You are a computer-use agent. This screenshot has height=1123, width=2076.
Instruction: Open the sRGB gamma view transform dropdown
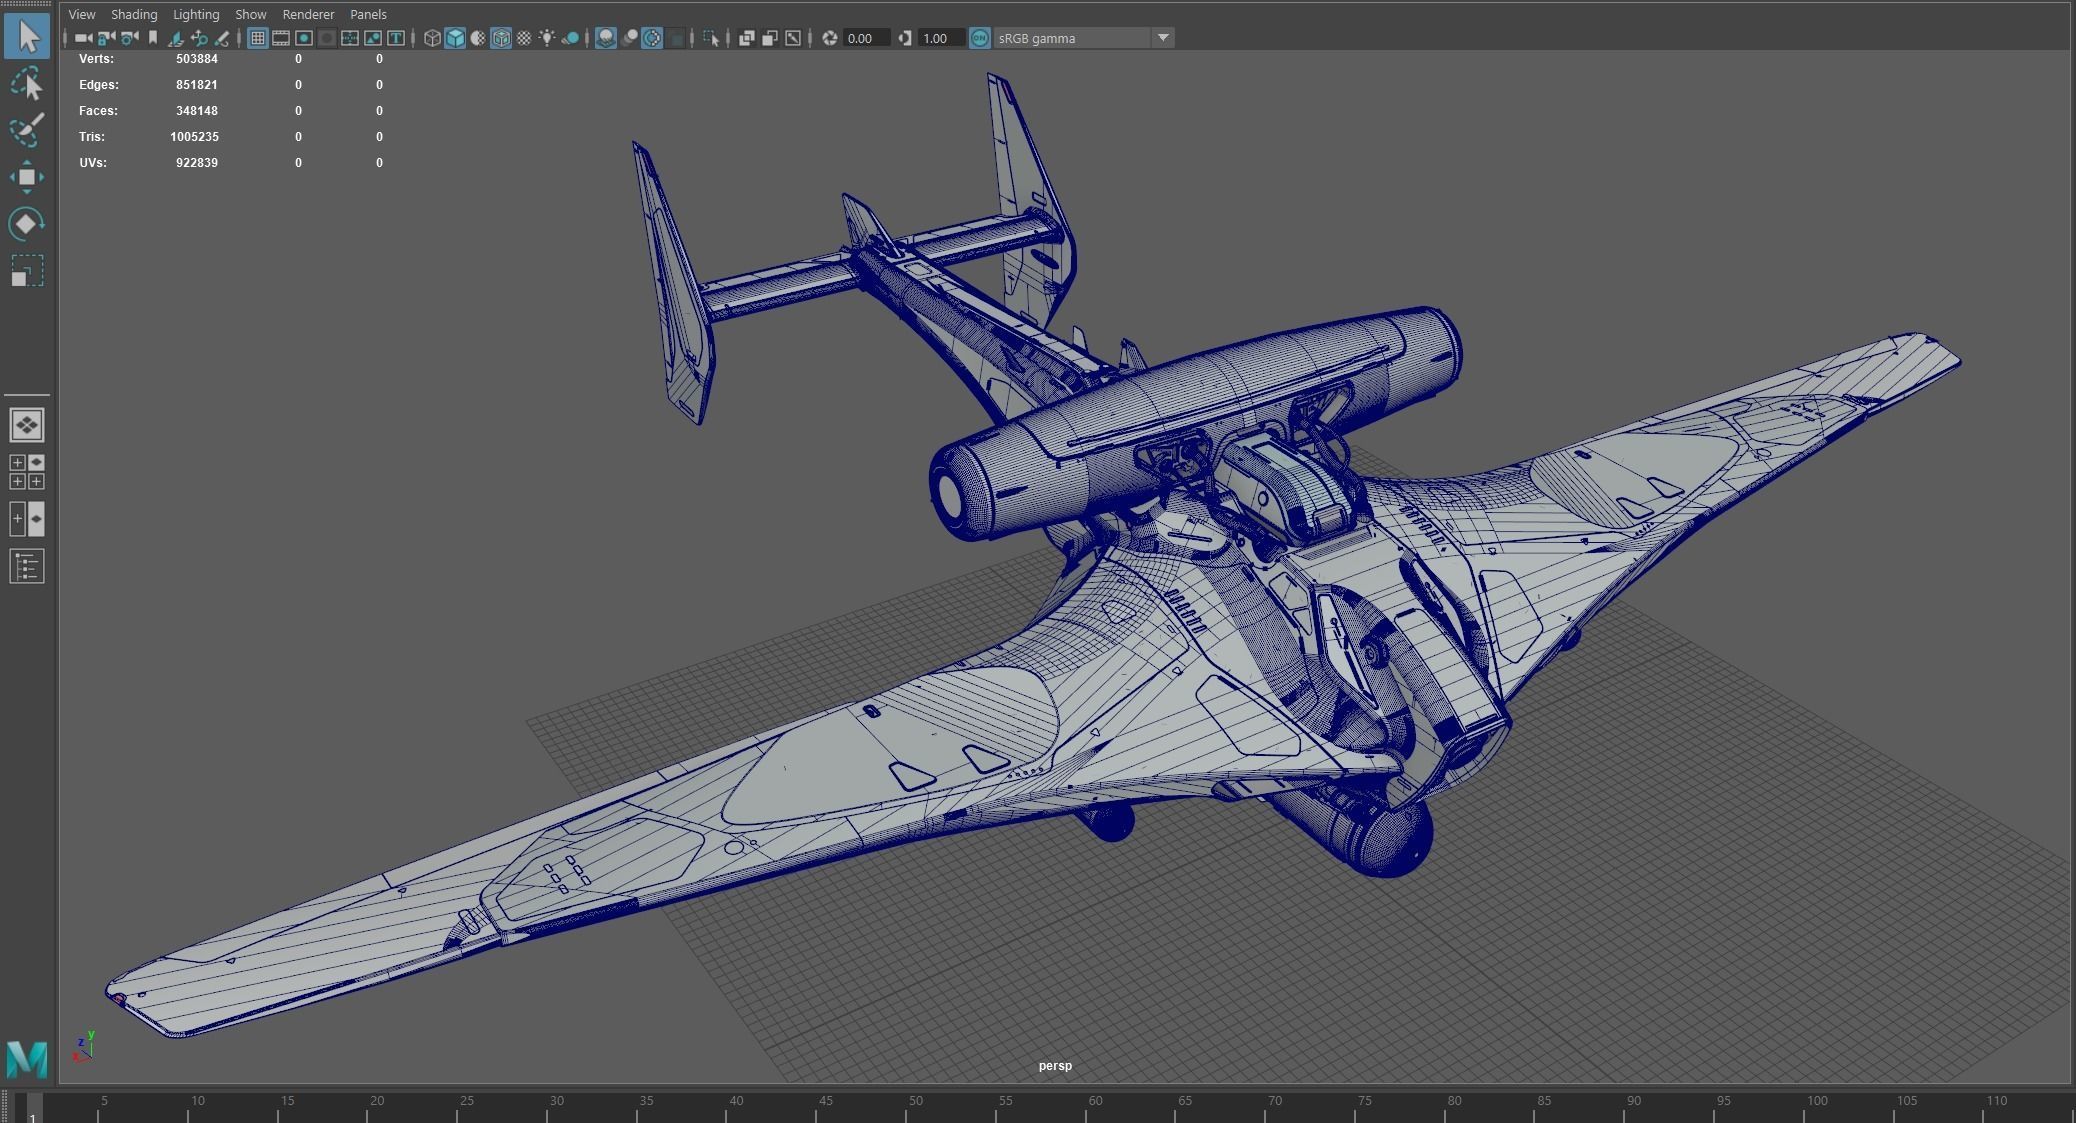1162,38
